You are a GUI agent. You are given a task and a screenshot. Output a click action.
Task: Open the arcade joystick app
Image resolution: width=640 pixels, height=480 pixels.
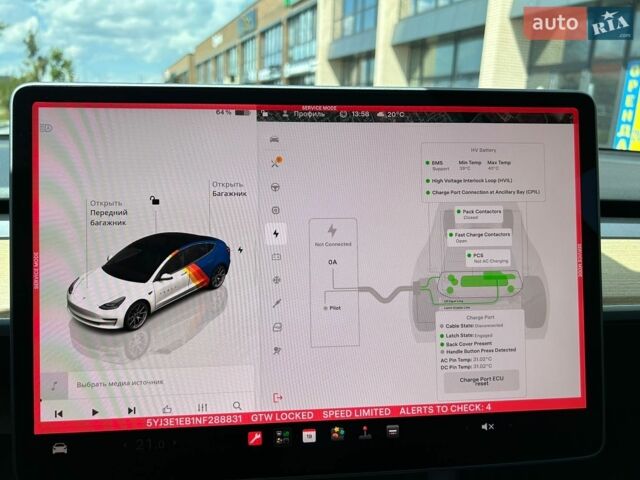coord(365,433)
